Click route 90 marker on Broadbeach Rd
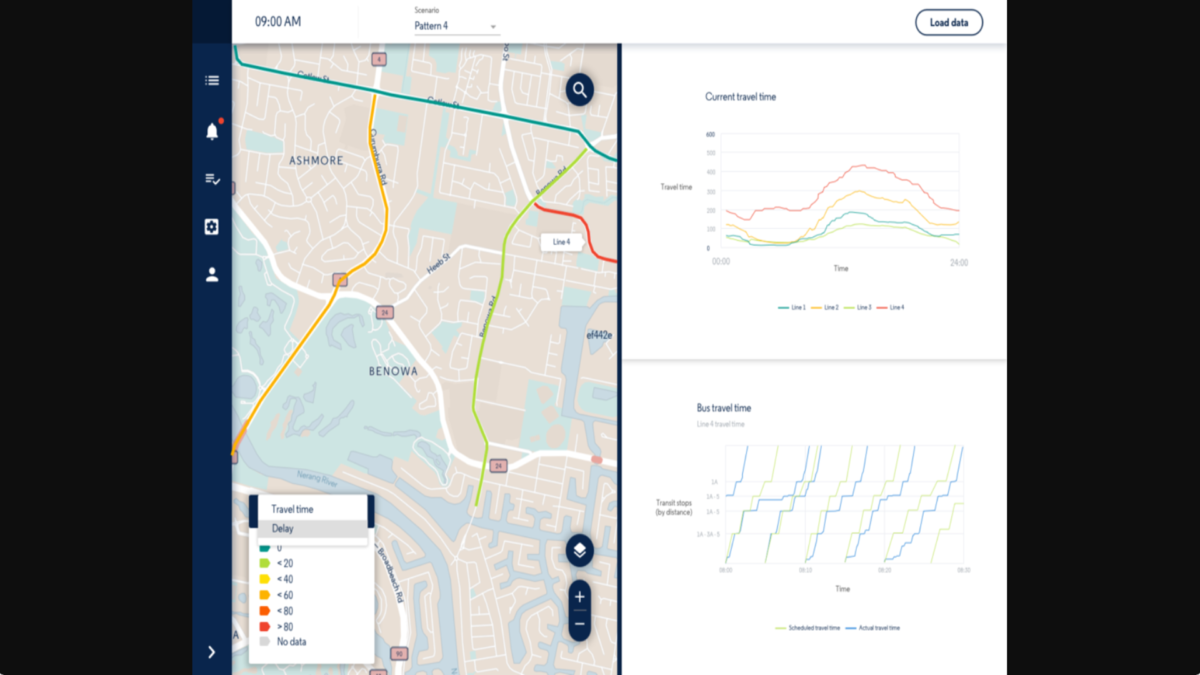Screen dimensions: 1200x675 pos(399,654)
